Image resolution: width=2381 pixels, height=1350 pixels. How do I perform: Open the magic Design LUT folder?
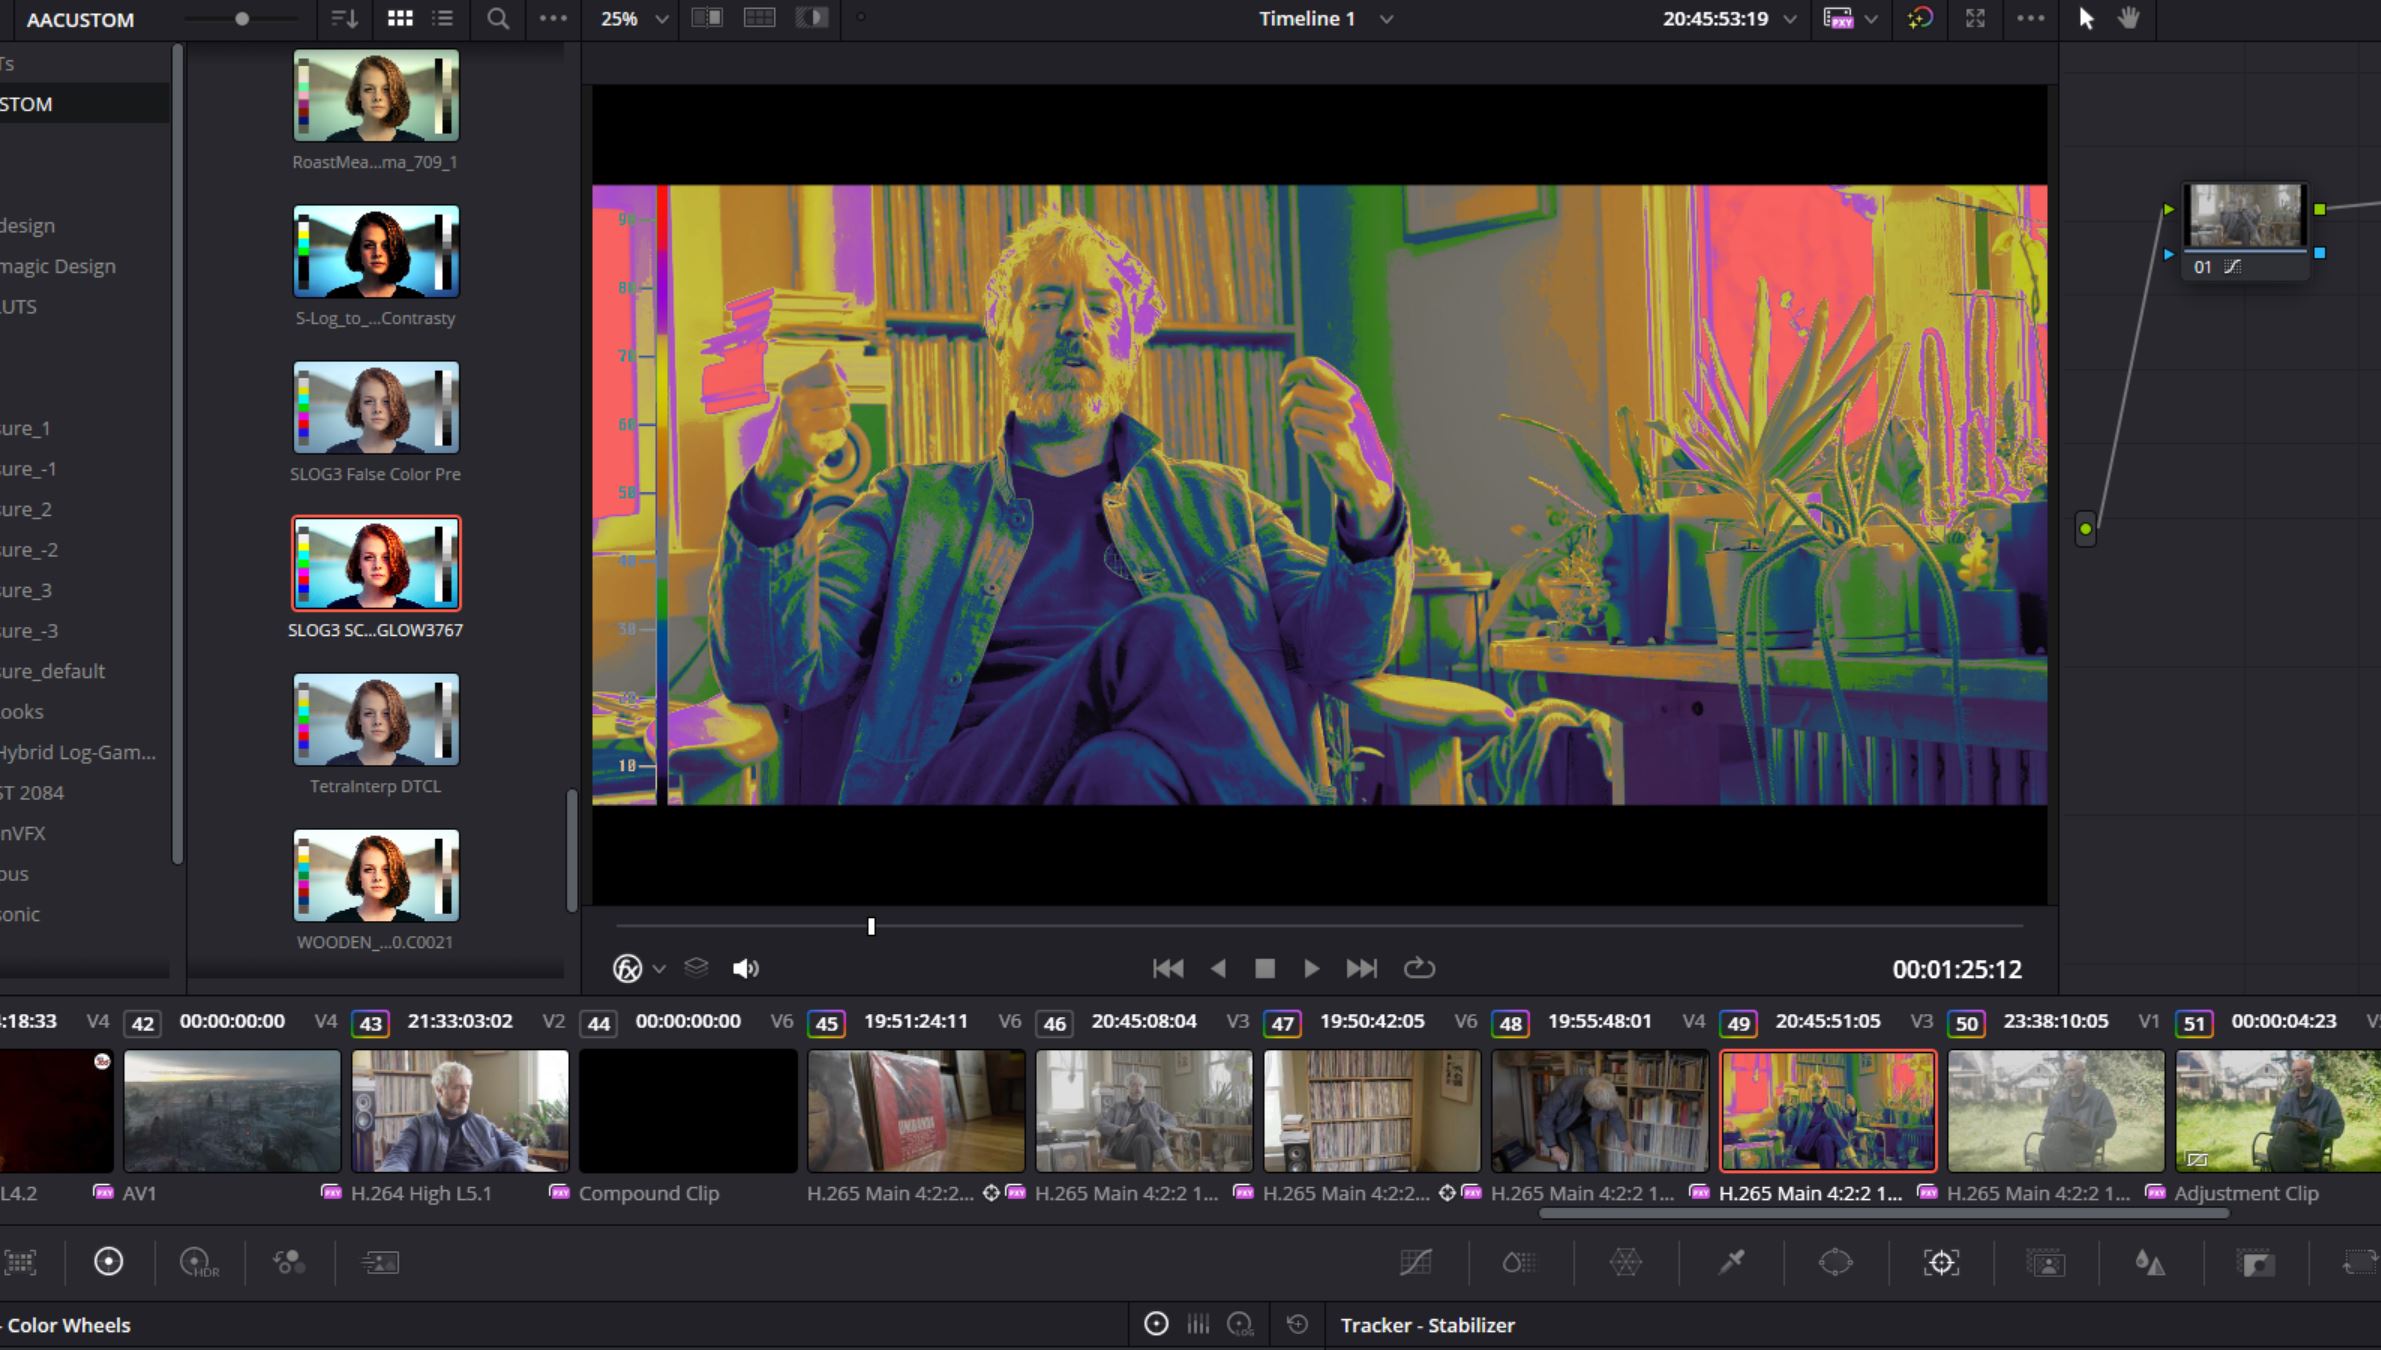click(x=58, y=266)
